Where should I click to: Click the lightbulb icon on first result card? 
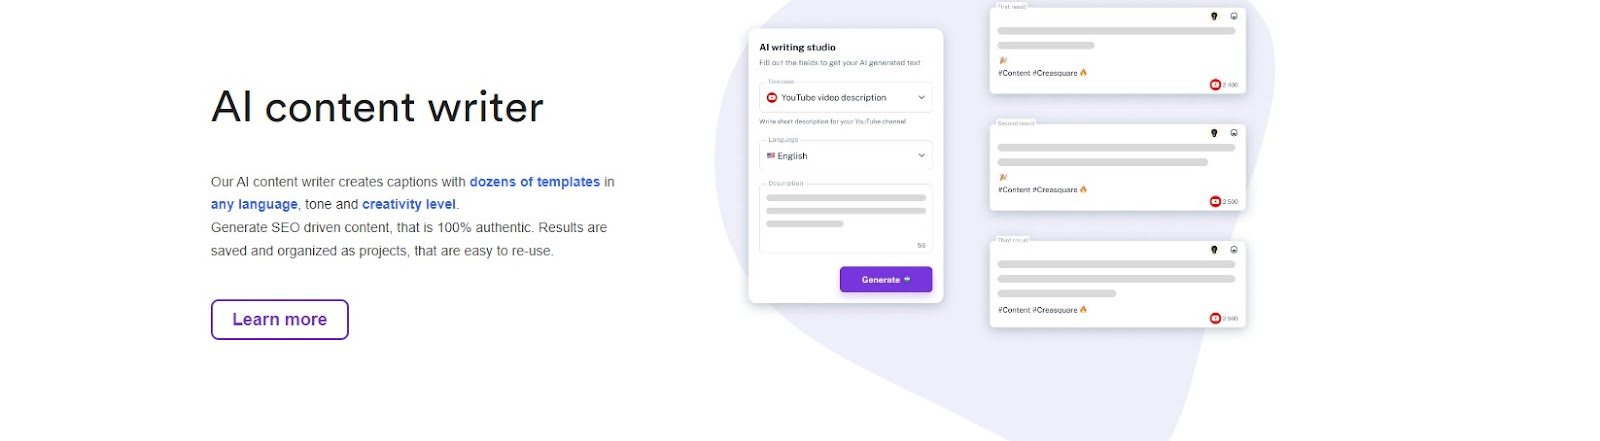coord(1215,16)
